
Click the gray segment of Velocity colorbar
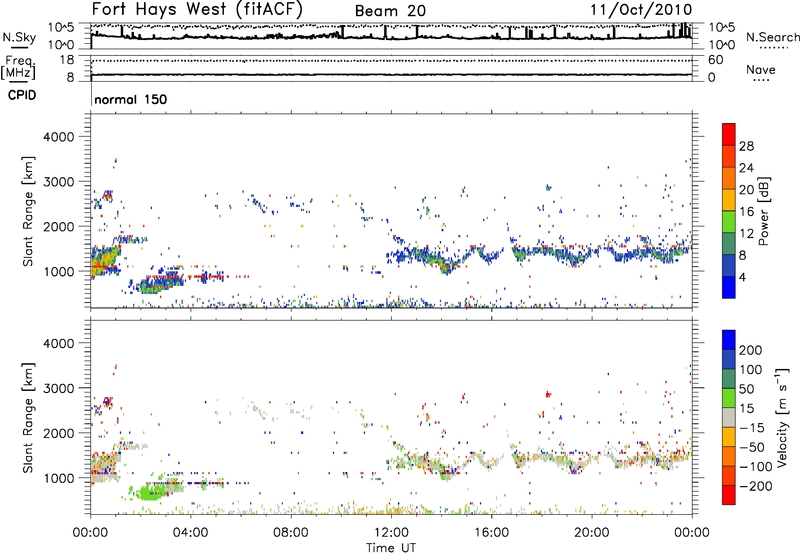click(729, 417)
